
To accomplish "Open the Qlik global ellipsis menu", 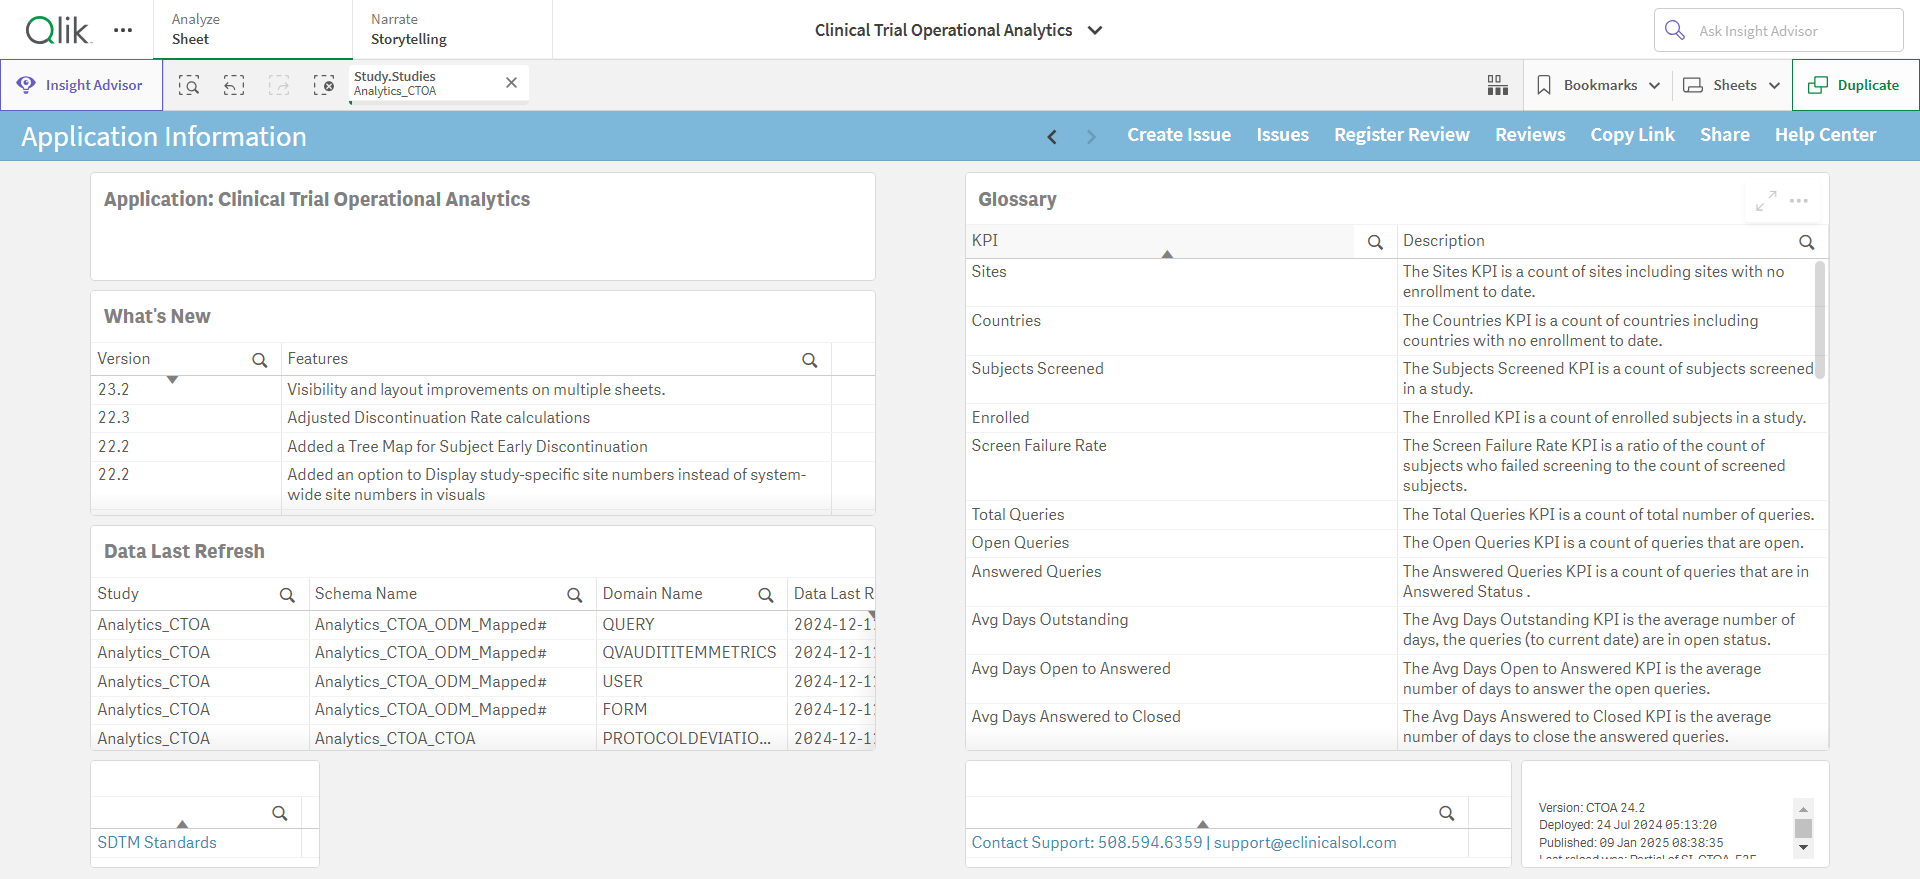I will coord(123,30).
